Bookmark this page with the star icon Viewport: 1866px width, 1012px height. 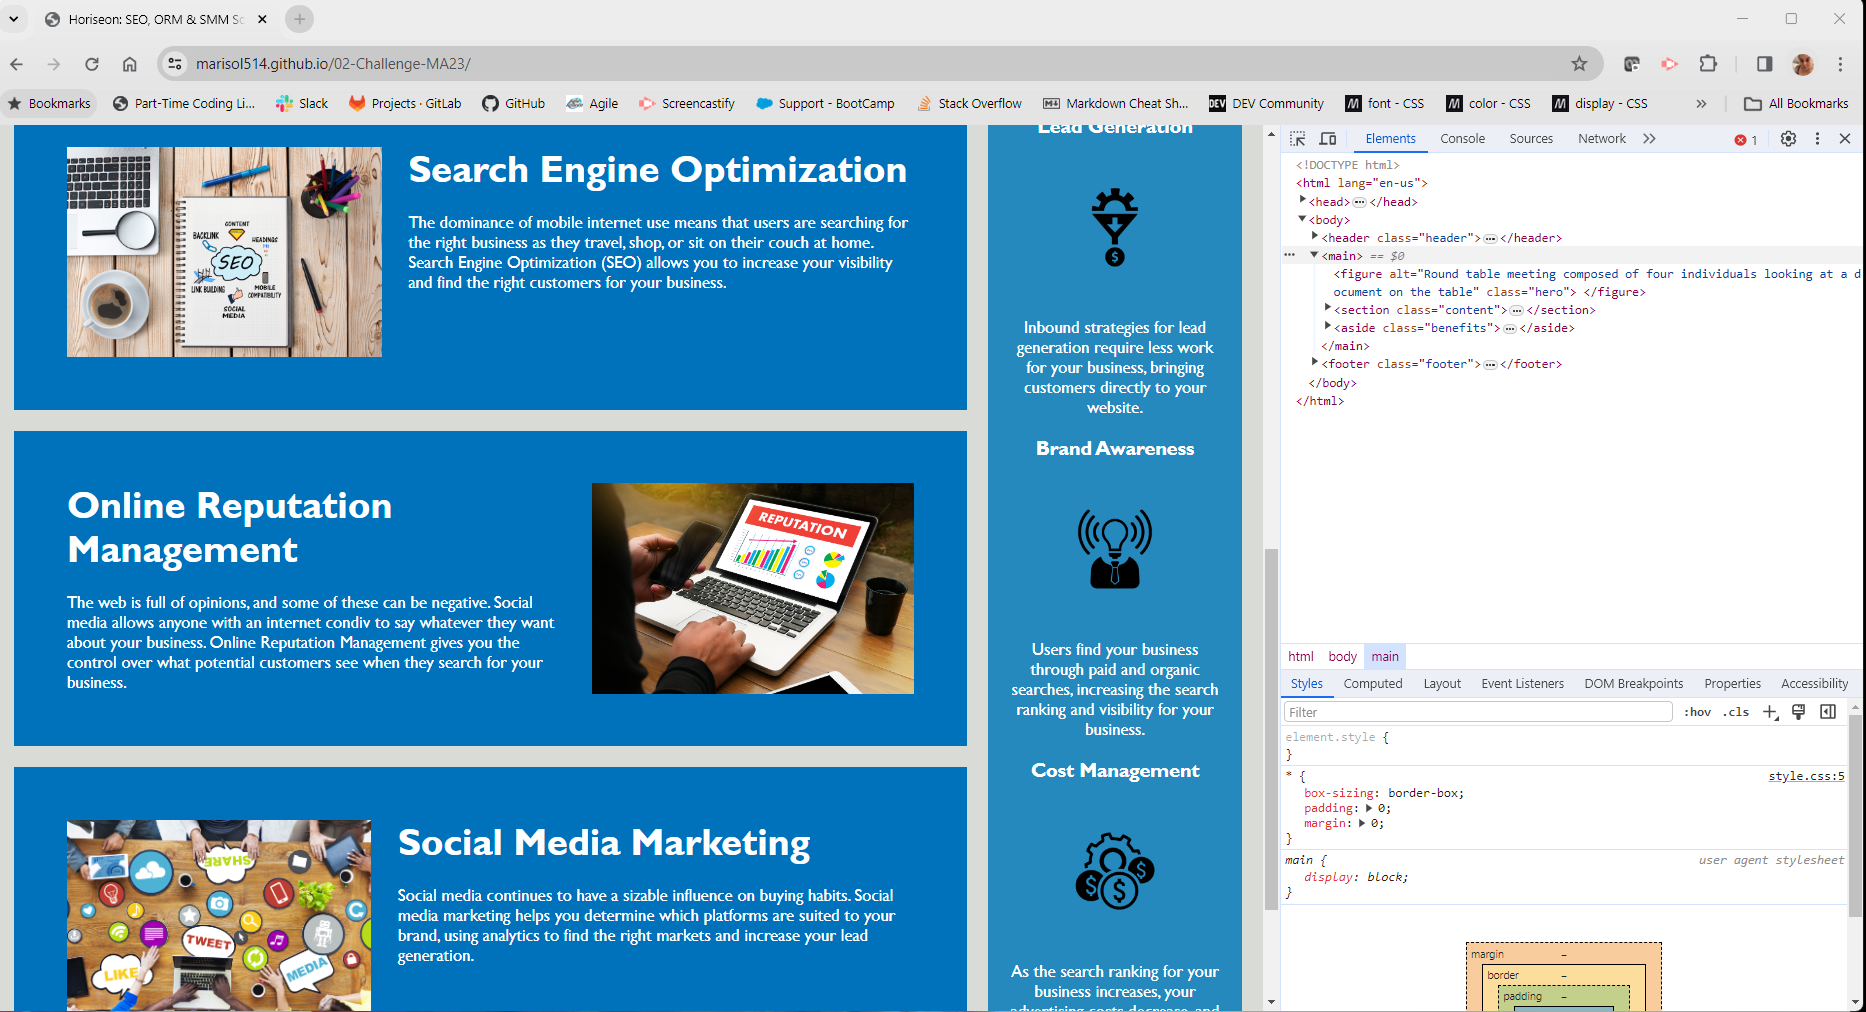[1579, 64]
